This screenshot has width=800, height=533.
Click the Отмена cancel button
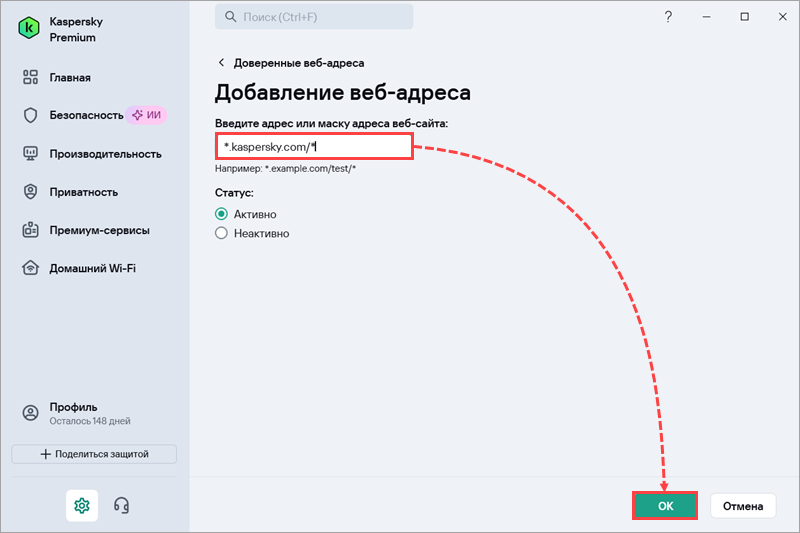click(x=743, y=506)
